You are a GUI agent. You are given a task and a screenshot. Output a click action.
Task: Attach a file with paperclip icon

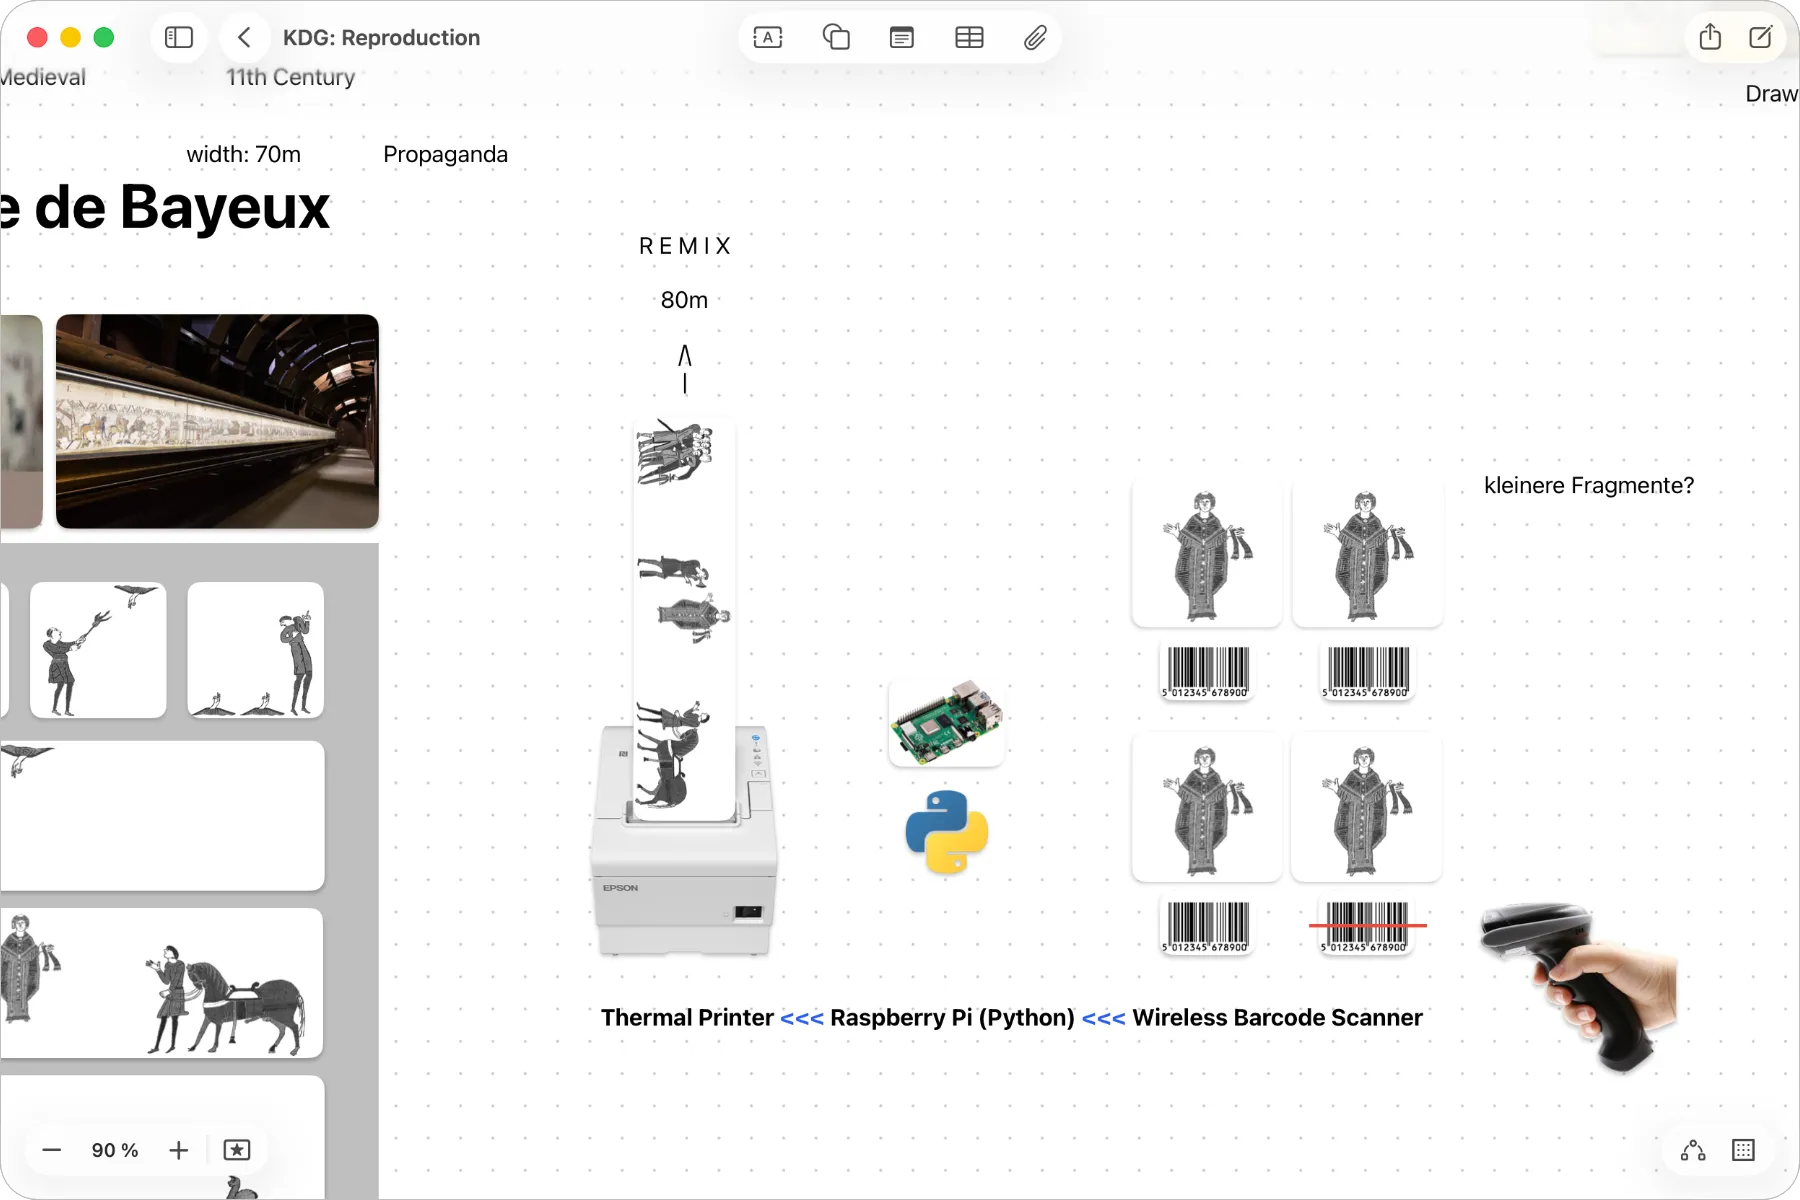tap(1035, 38)
